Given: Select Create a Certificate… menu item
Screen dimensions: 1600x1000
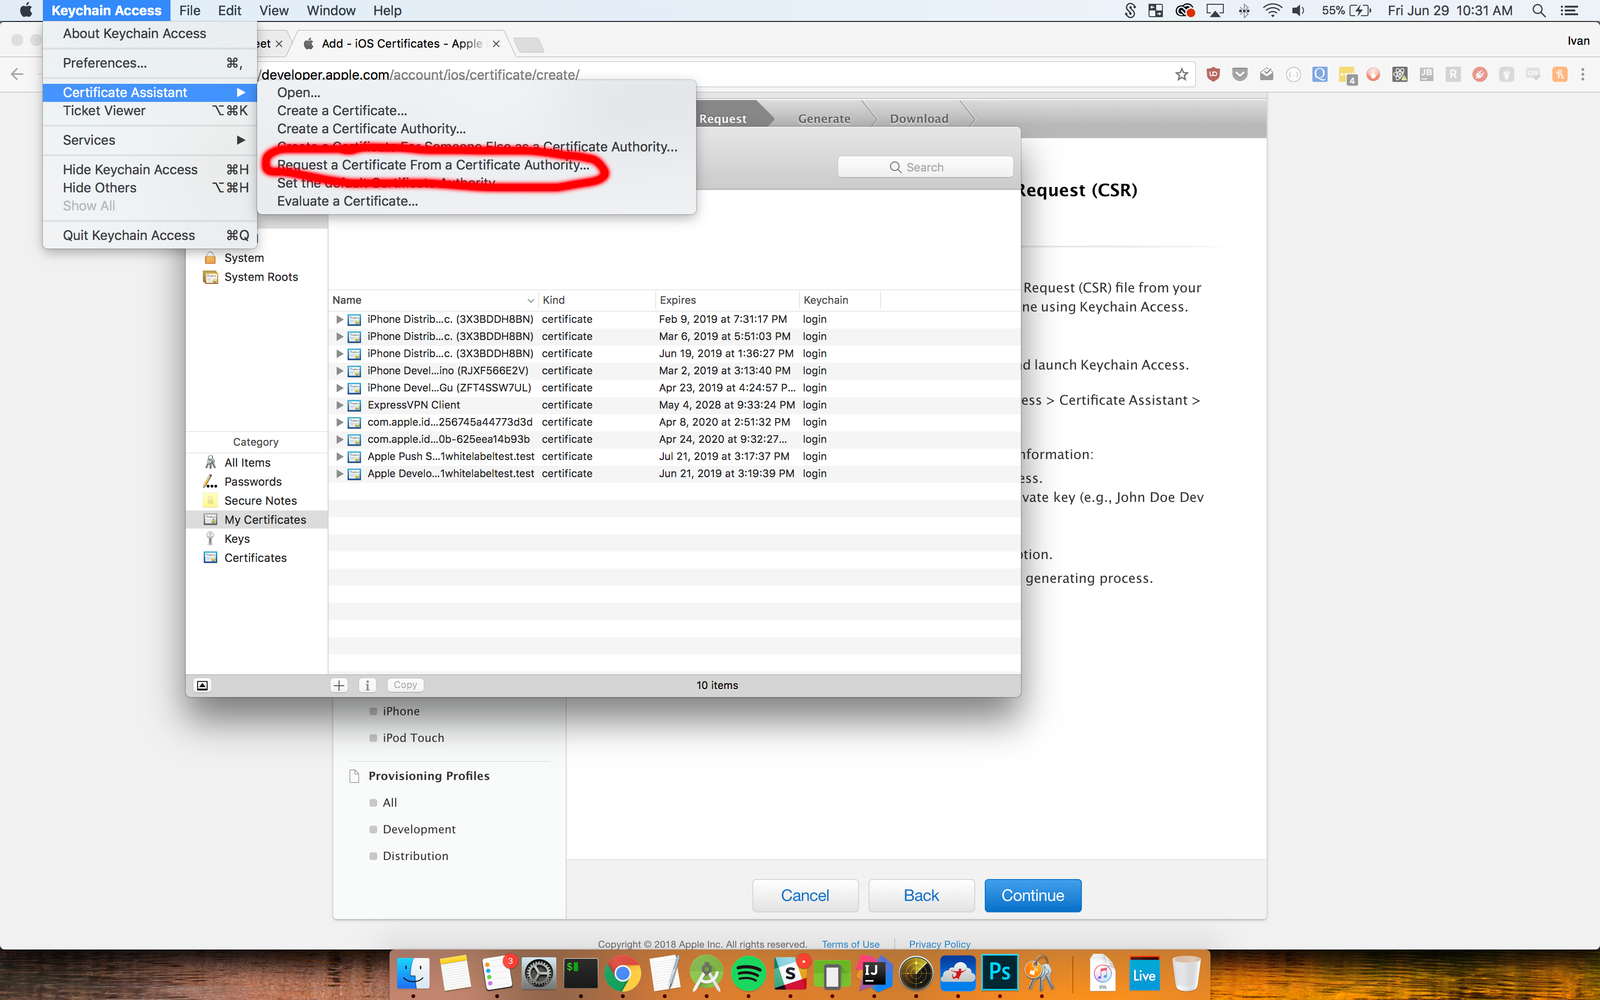Looking at the screenshot, I should [476, 111].
